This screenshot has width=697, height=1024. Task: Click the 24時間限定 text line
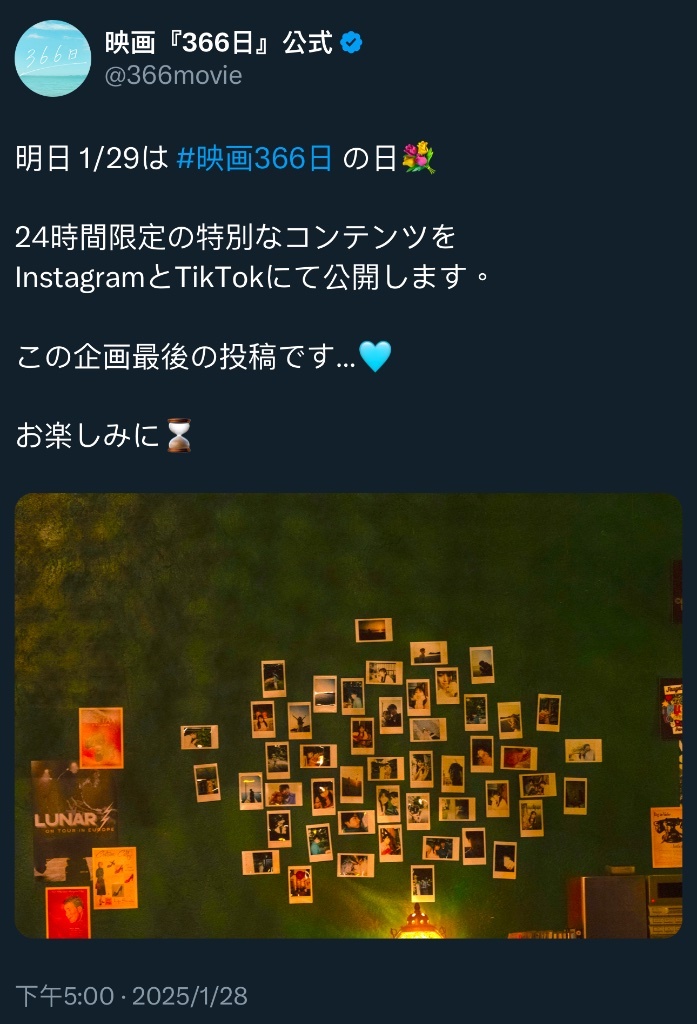235,236
